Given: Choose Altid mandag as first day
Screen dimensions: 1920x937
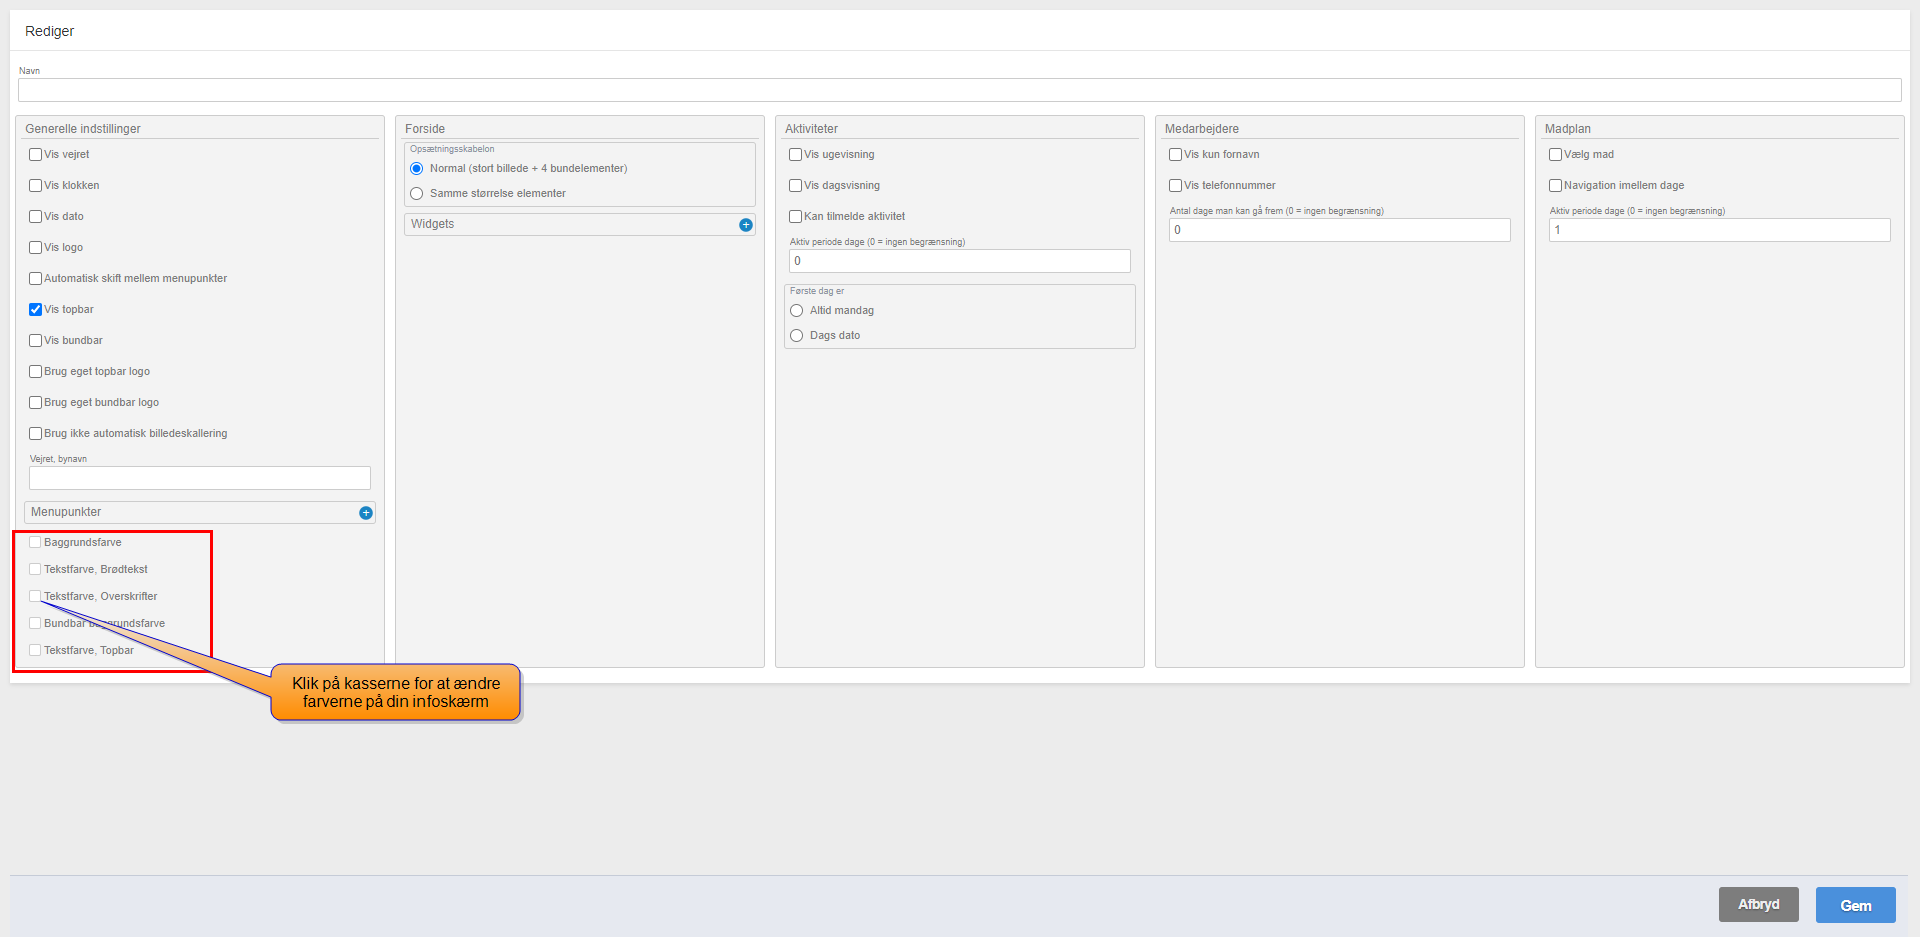Looking at the screenshot, I should click(x=797, y=311).
